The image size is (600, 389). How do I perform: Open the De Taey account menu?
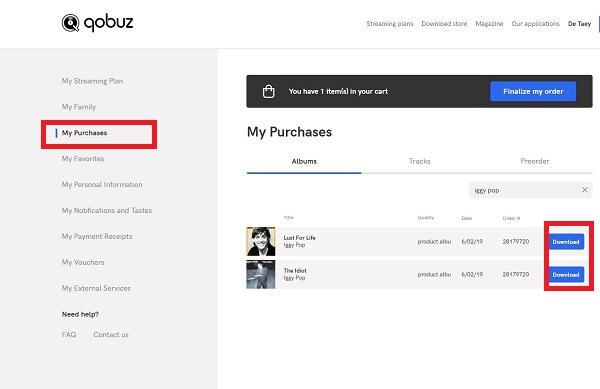tap(579, 24)
